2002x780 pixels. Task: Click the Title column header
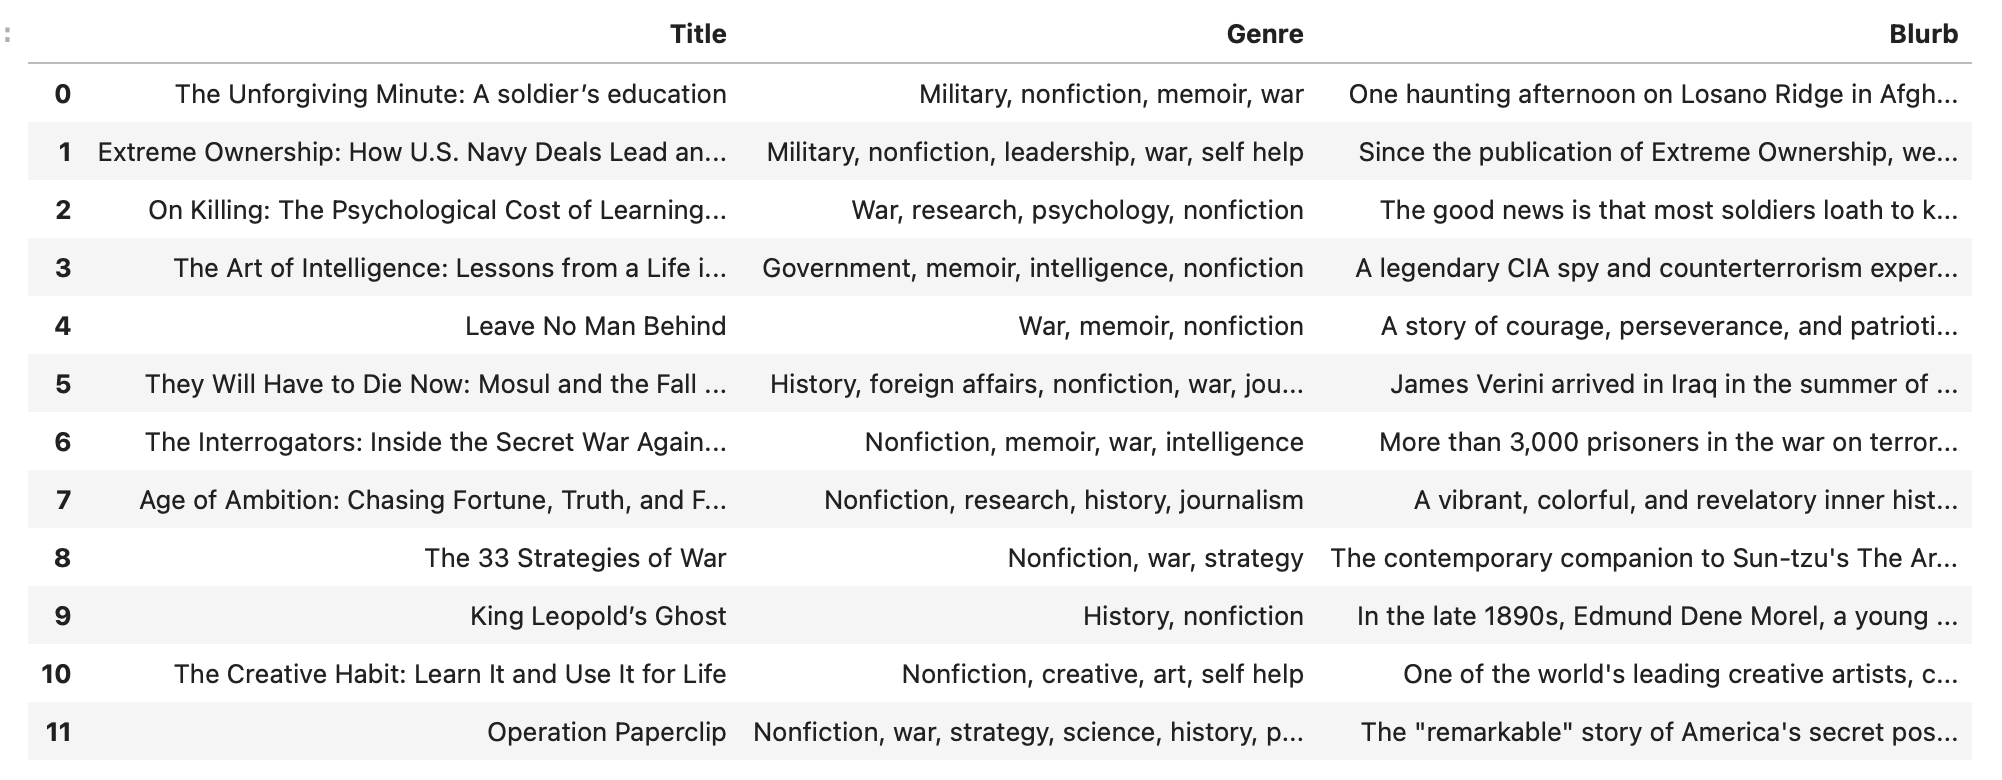point(698,34)
